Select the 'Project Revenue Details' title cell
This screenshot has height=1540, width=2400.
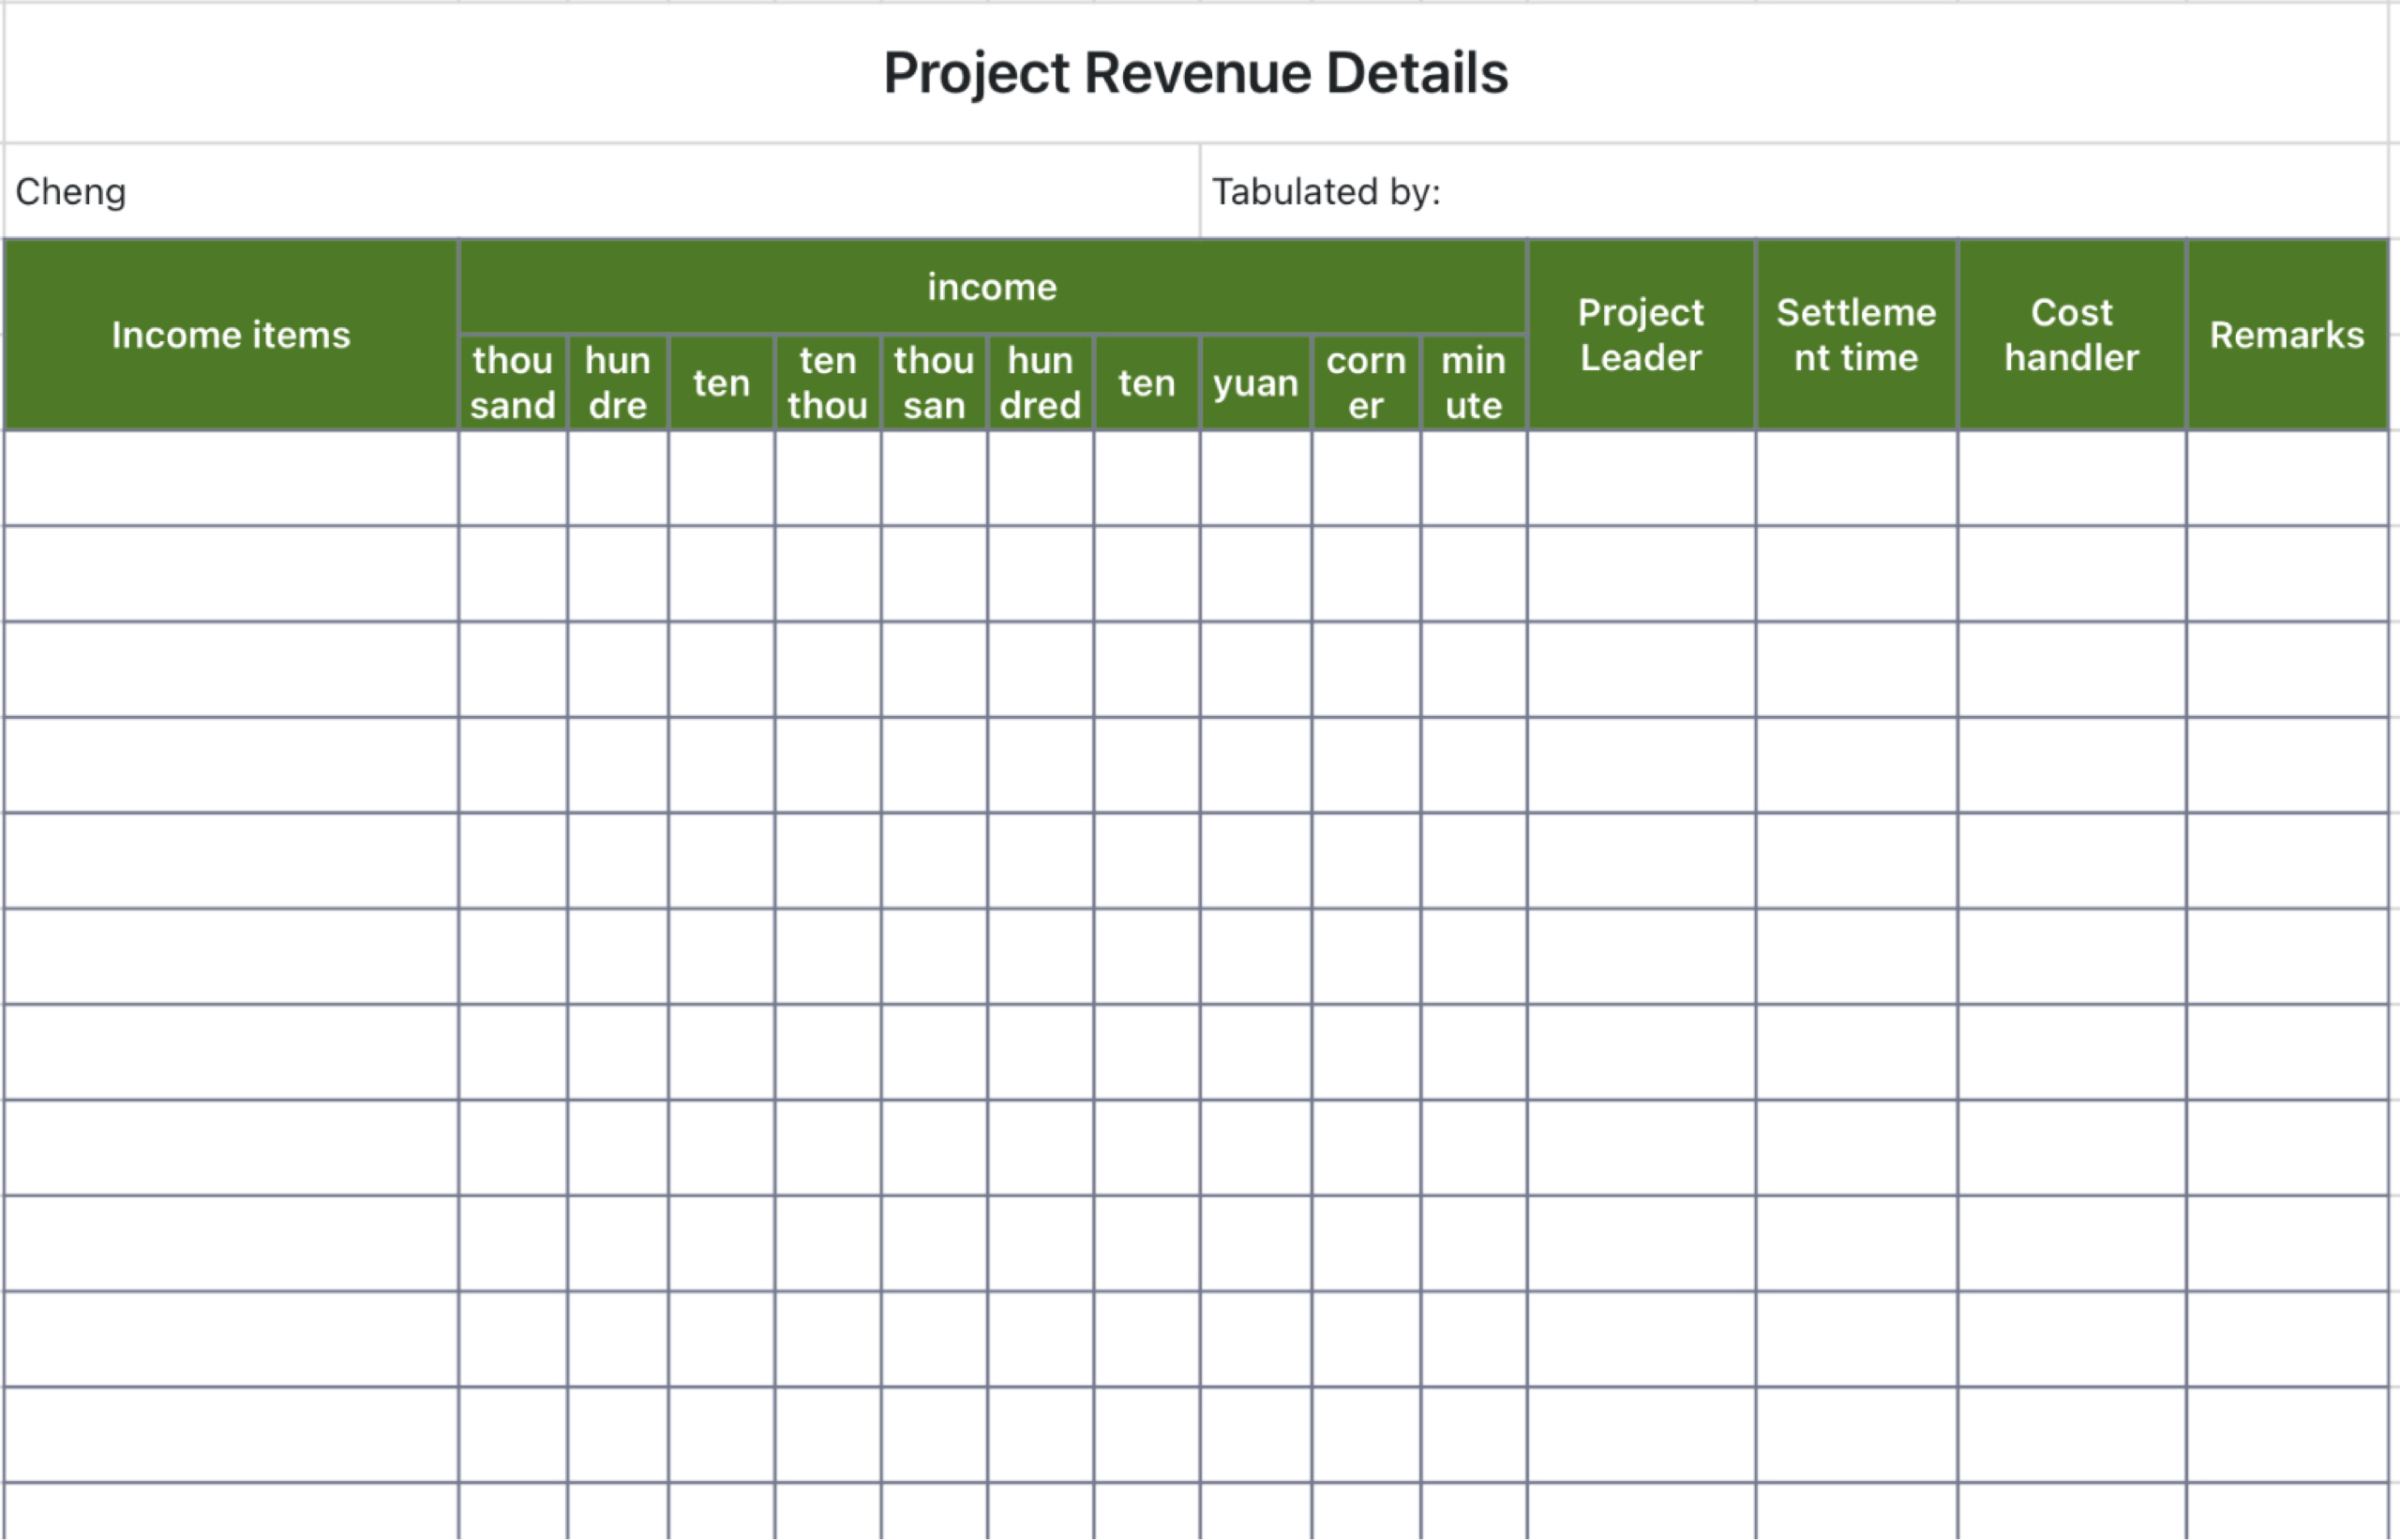point(1196,73)
